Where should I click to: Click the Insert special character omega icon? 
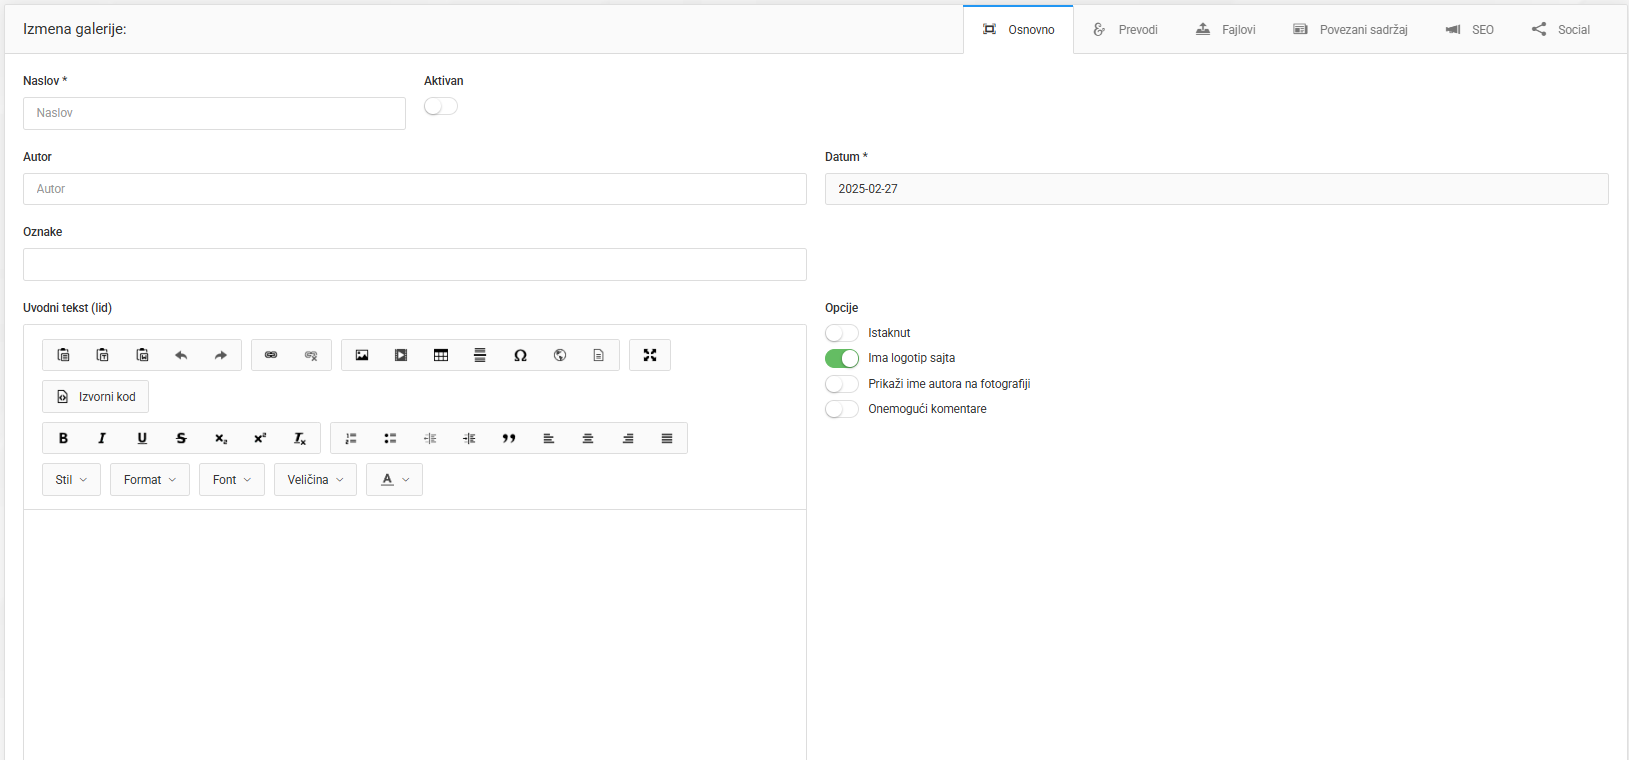(520, 355)
